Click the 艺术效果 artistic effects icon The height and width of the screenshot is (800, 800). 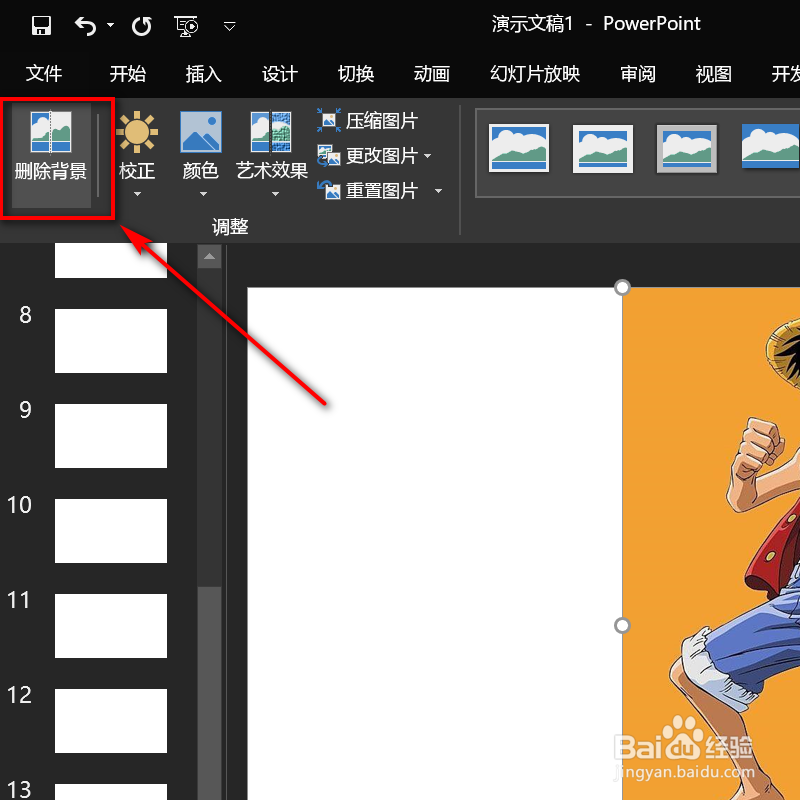click(271, 132)
